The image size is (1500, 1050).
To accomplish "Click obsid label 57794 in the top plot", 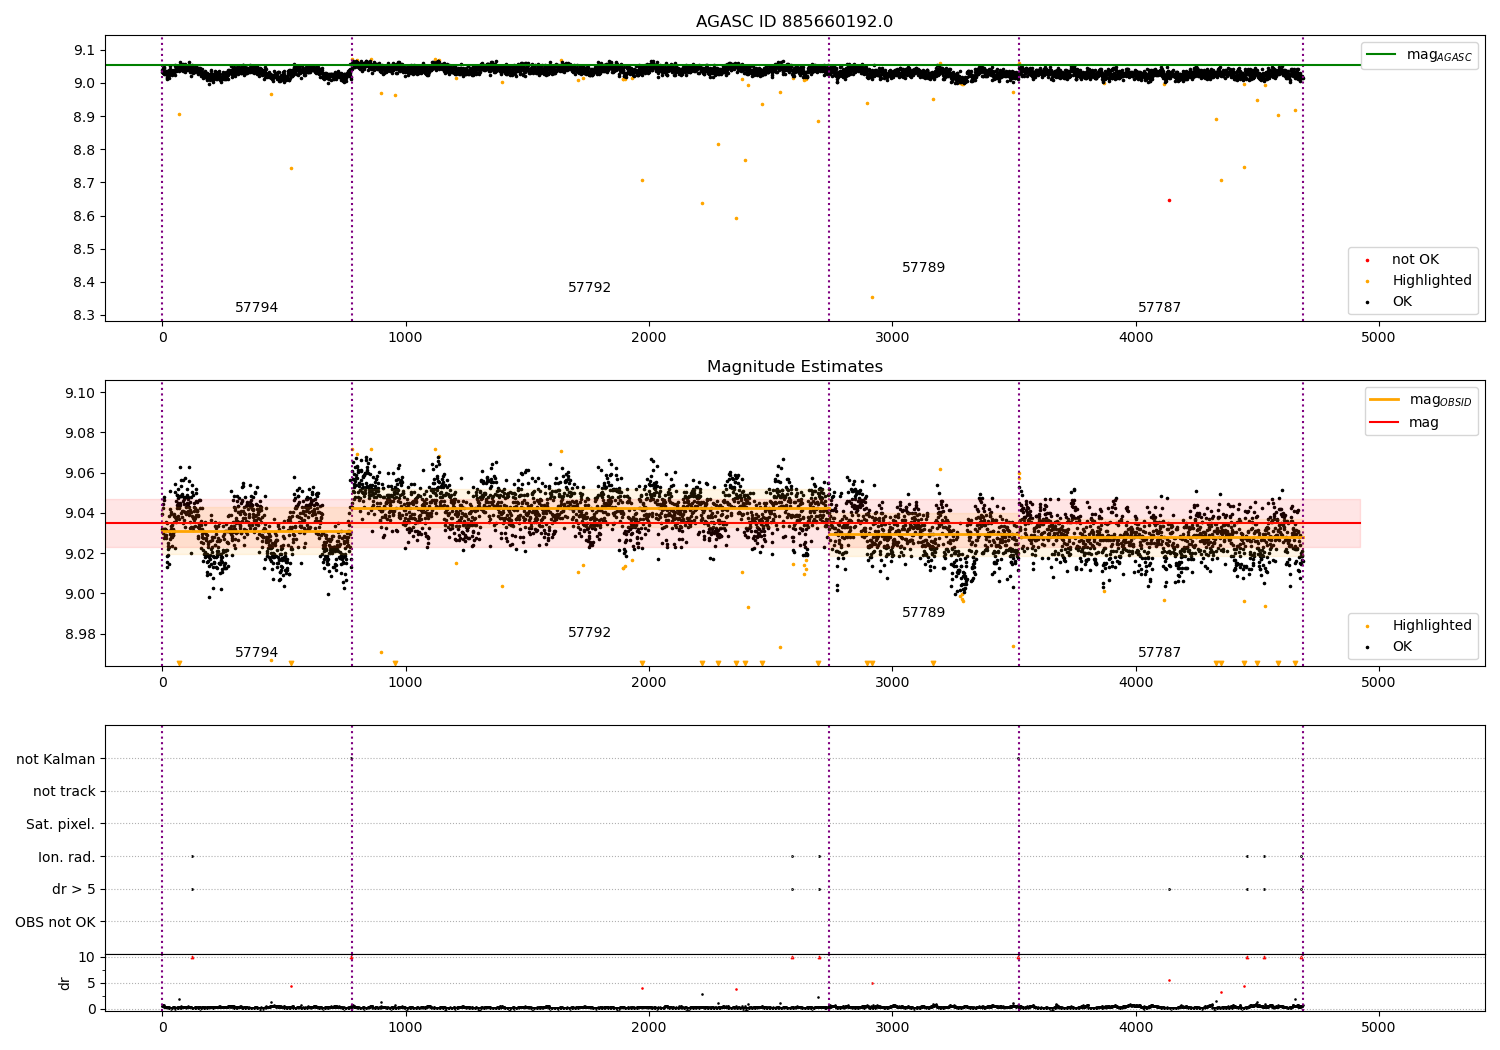I will coord(257,308).
